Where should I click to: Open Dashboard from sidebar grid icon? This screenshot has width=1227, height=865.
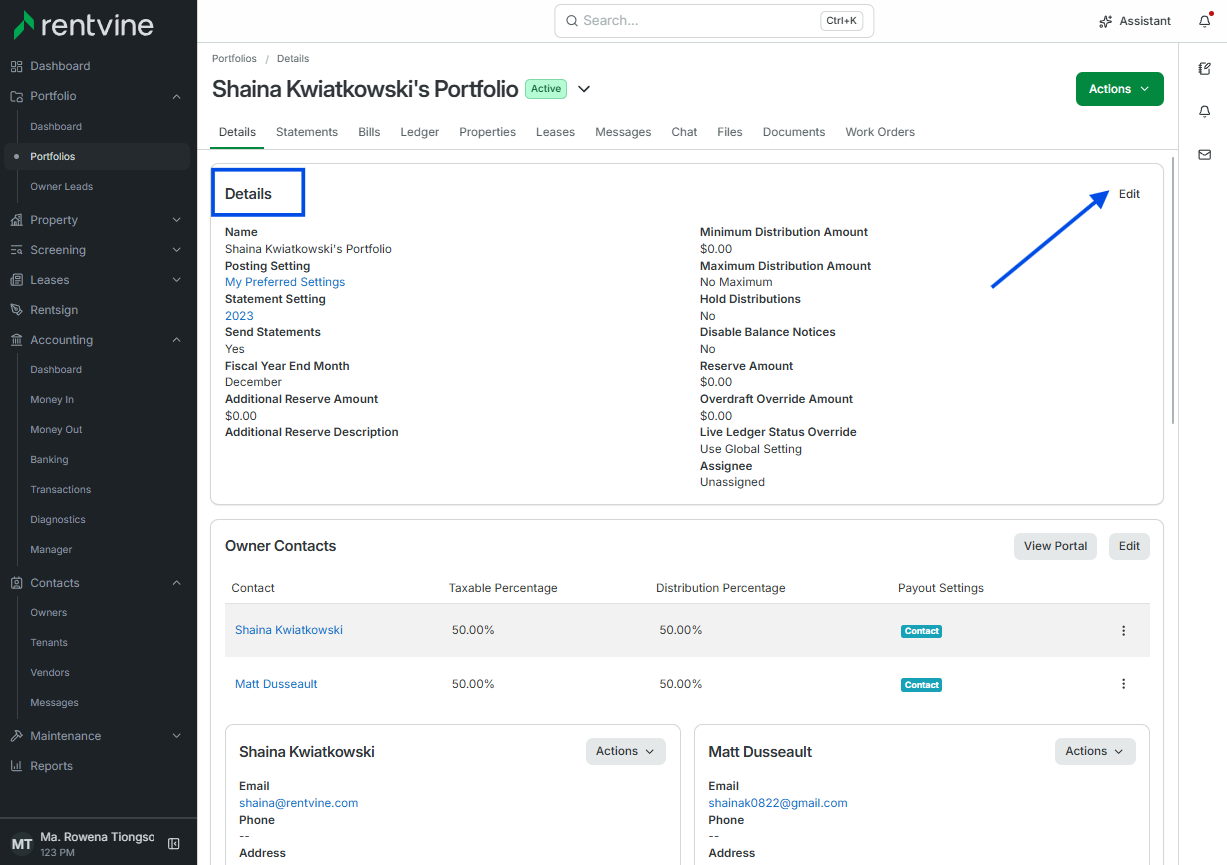click(x=16, y=66)
